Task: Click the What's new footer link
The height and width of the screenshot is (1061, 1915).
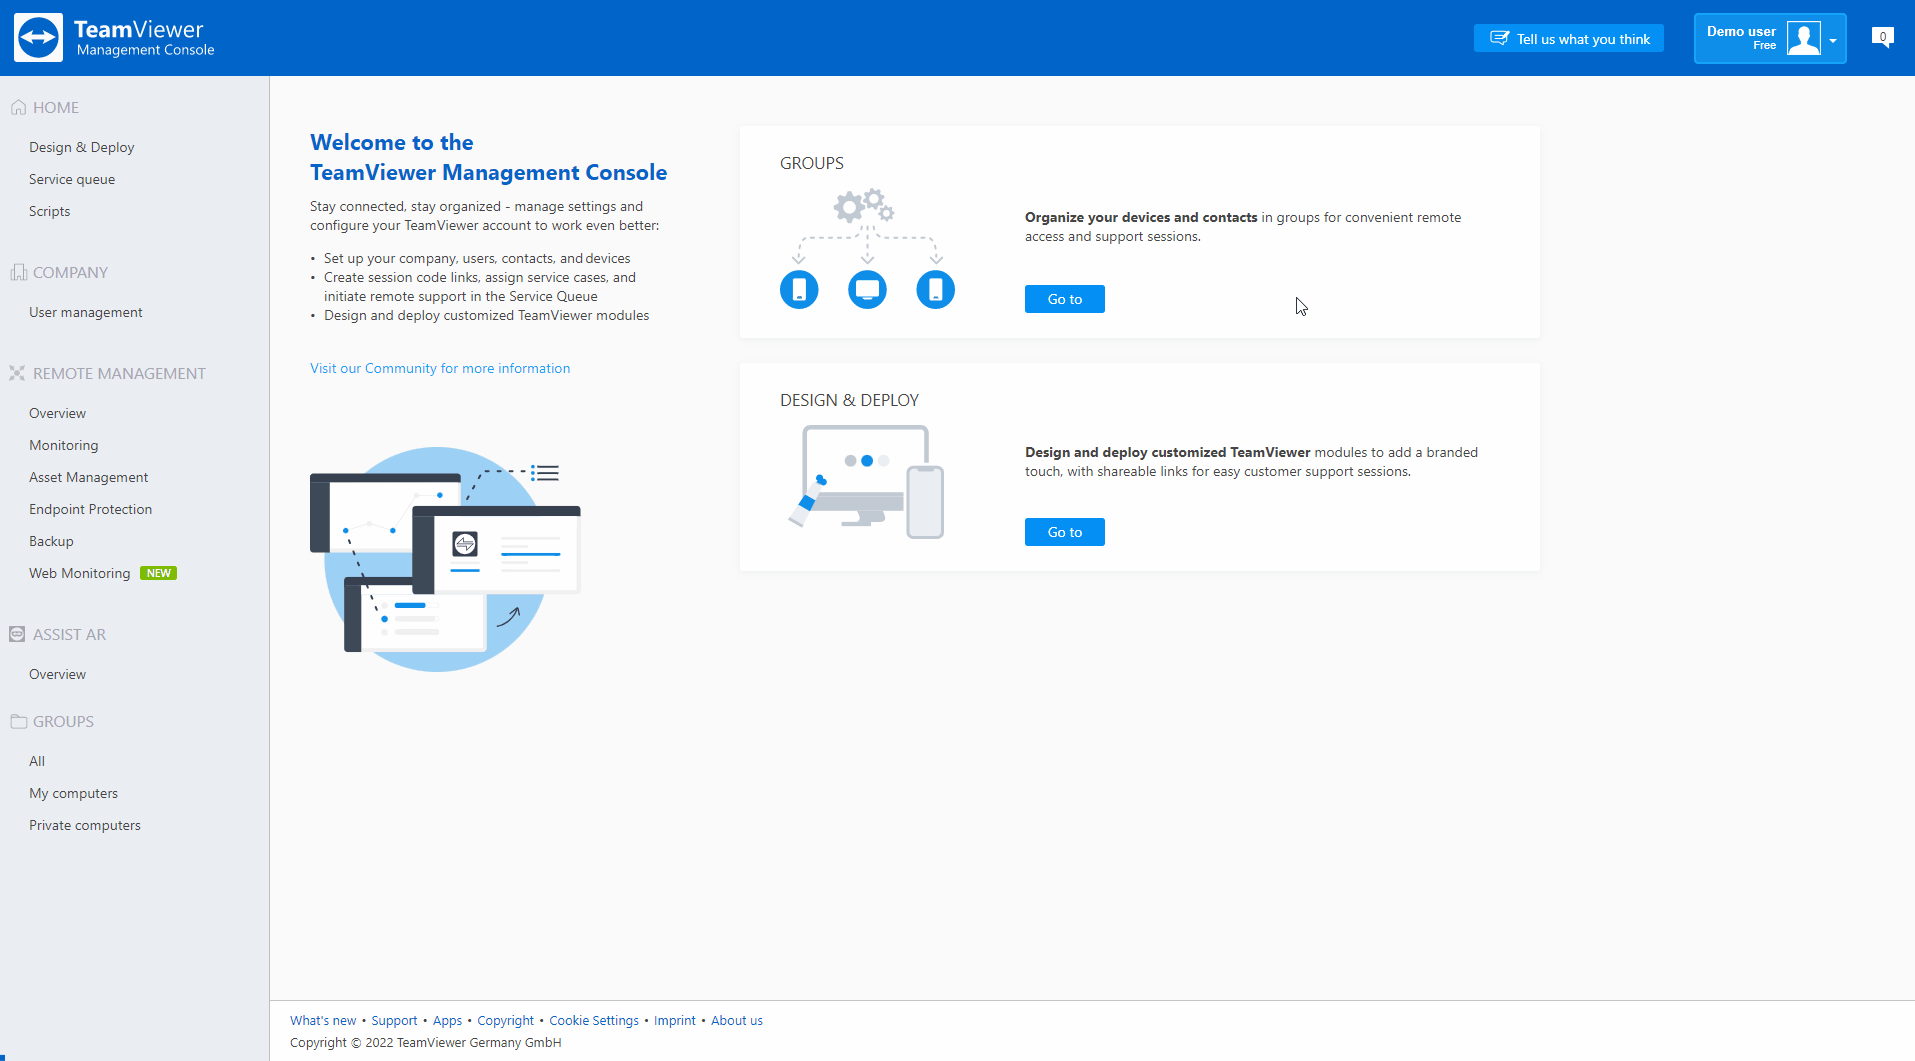Action: pyautogui.click(x=323, y=1020)
